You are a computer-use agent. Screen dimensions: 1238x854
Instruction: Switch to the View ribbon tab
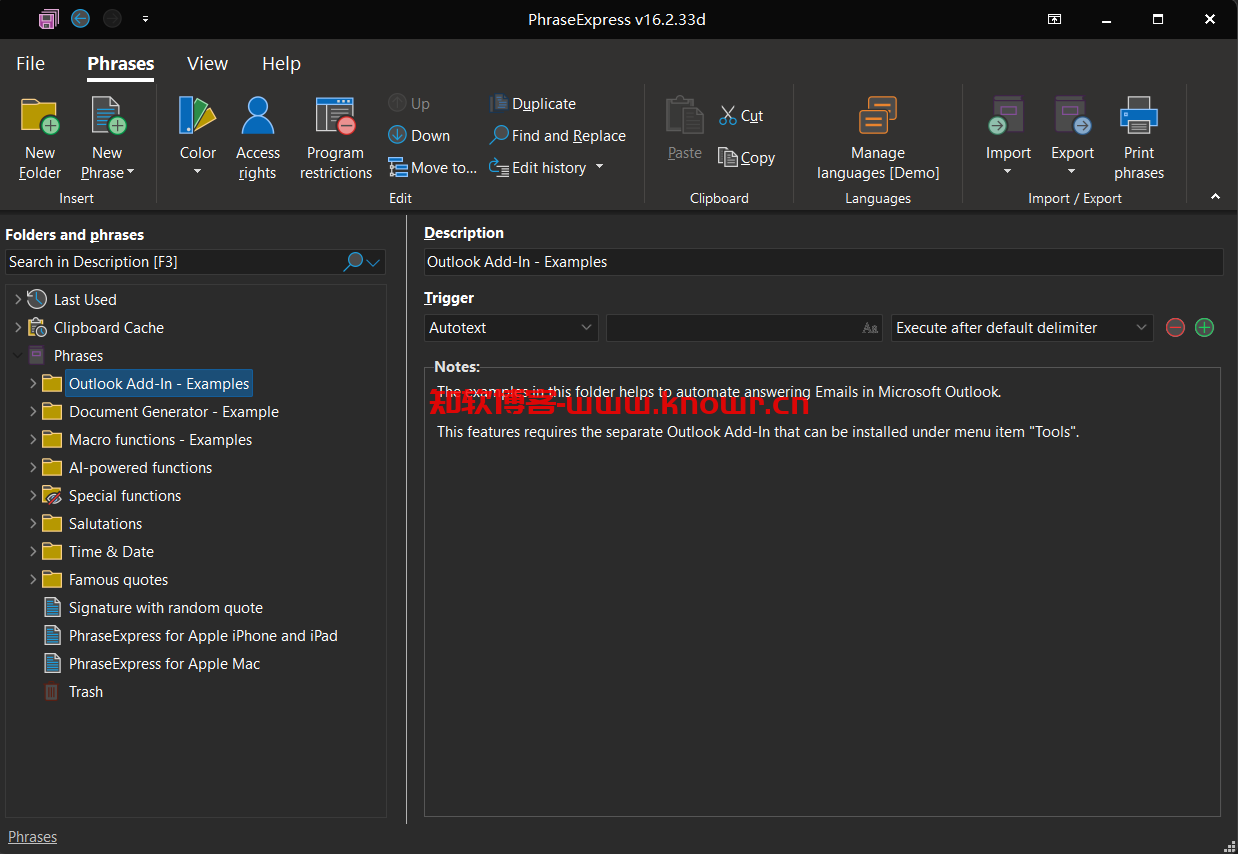pos(207,64)
